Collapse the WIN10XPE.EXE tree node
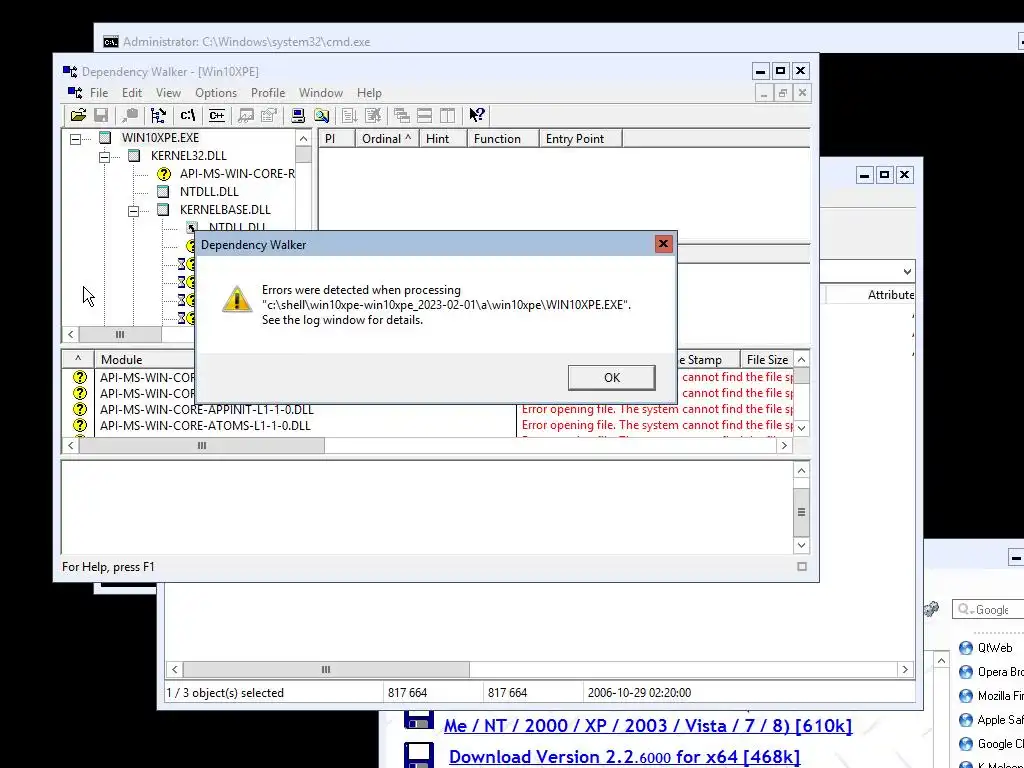 [x=76, y=139]
